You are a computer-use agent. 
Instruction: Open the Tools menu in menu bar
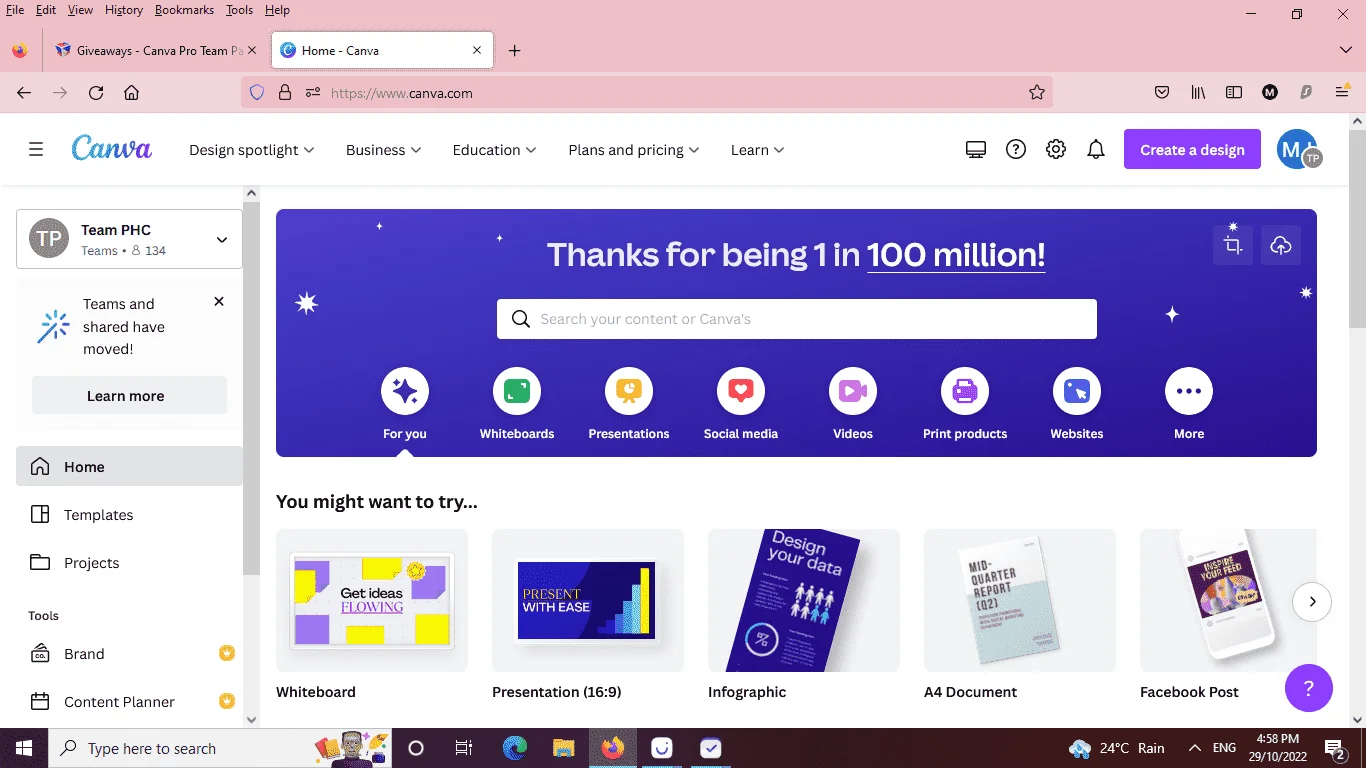[239, 10]
